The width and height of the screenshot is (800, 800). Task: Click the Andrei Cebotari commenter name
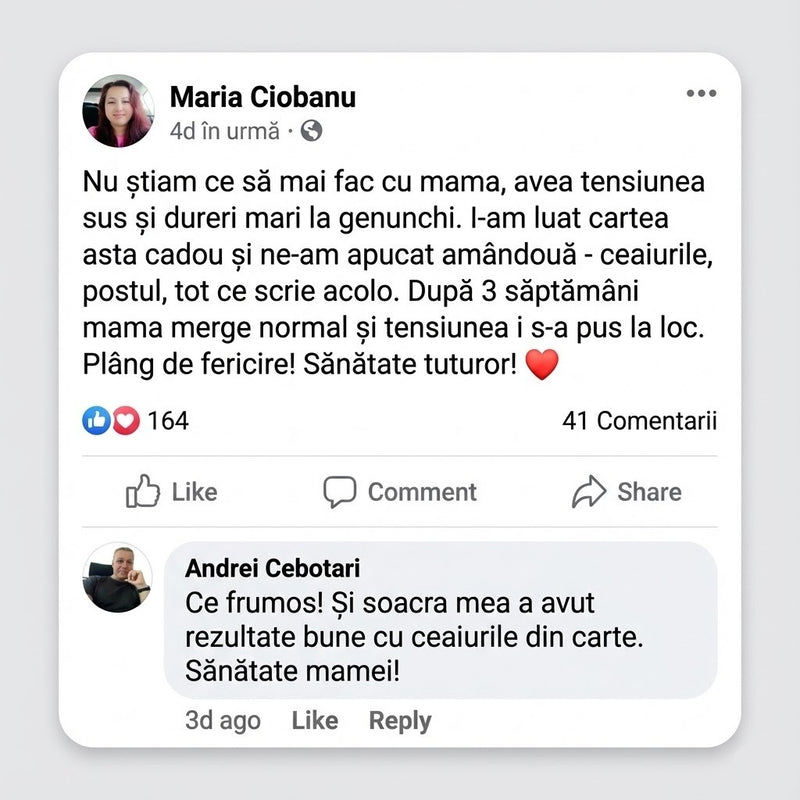coord(273,568)
